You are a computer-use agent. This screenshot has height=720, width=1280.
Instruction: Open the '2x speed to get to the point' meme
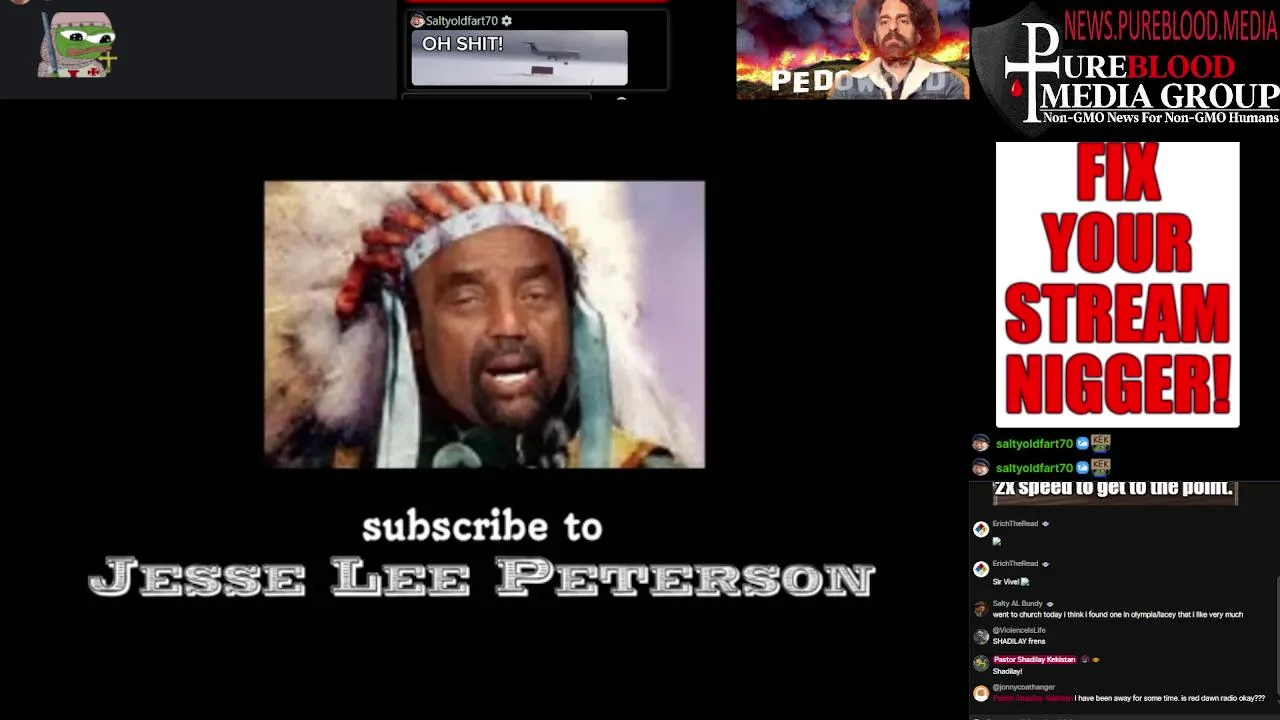coord(1115,491)
